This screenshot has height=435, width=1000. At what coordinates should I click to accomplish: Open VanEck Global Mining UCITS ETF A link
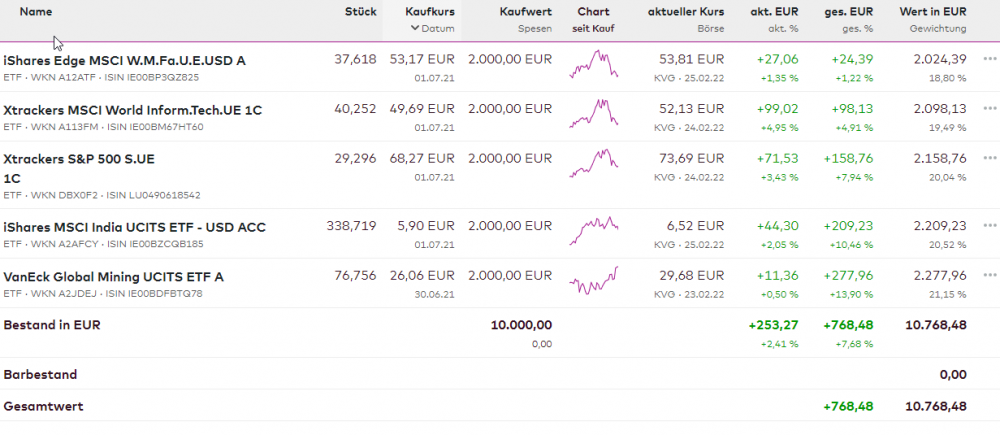coord(114,277)
